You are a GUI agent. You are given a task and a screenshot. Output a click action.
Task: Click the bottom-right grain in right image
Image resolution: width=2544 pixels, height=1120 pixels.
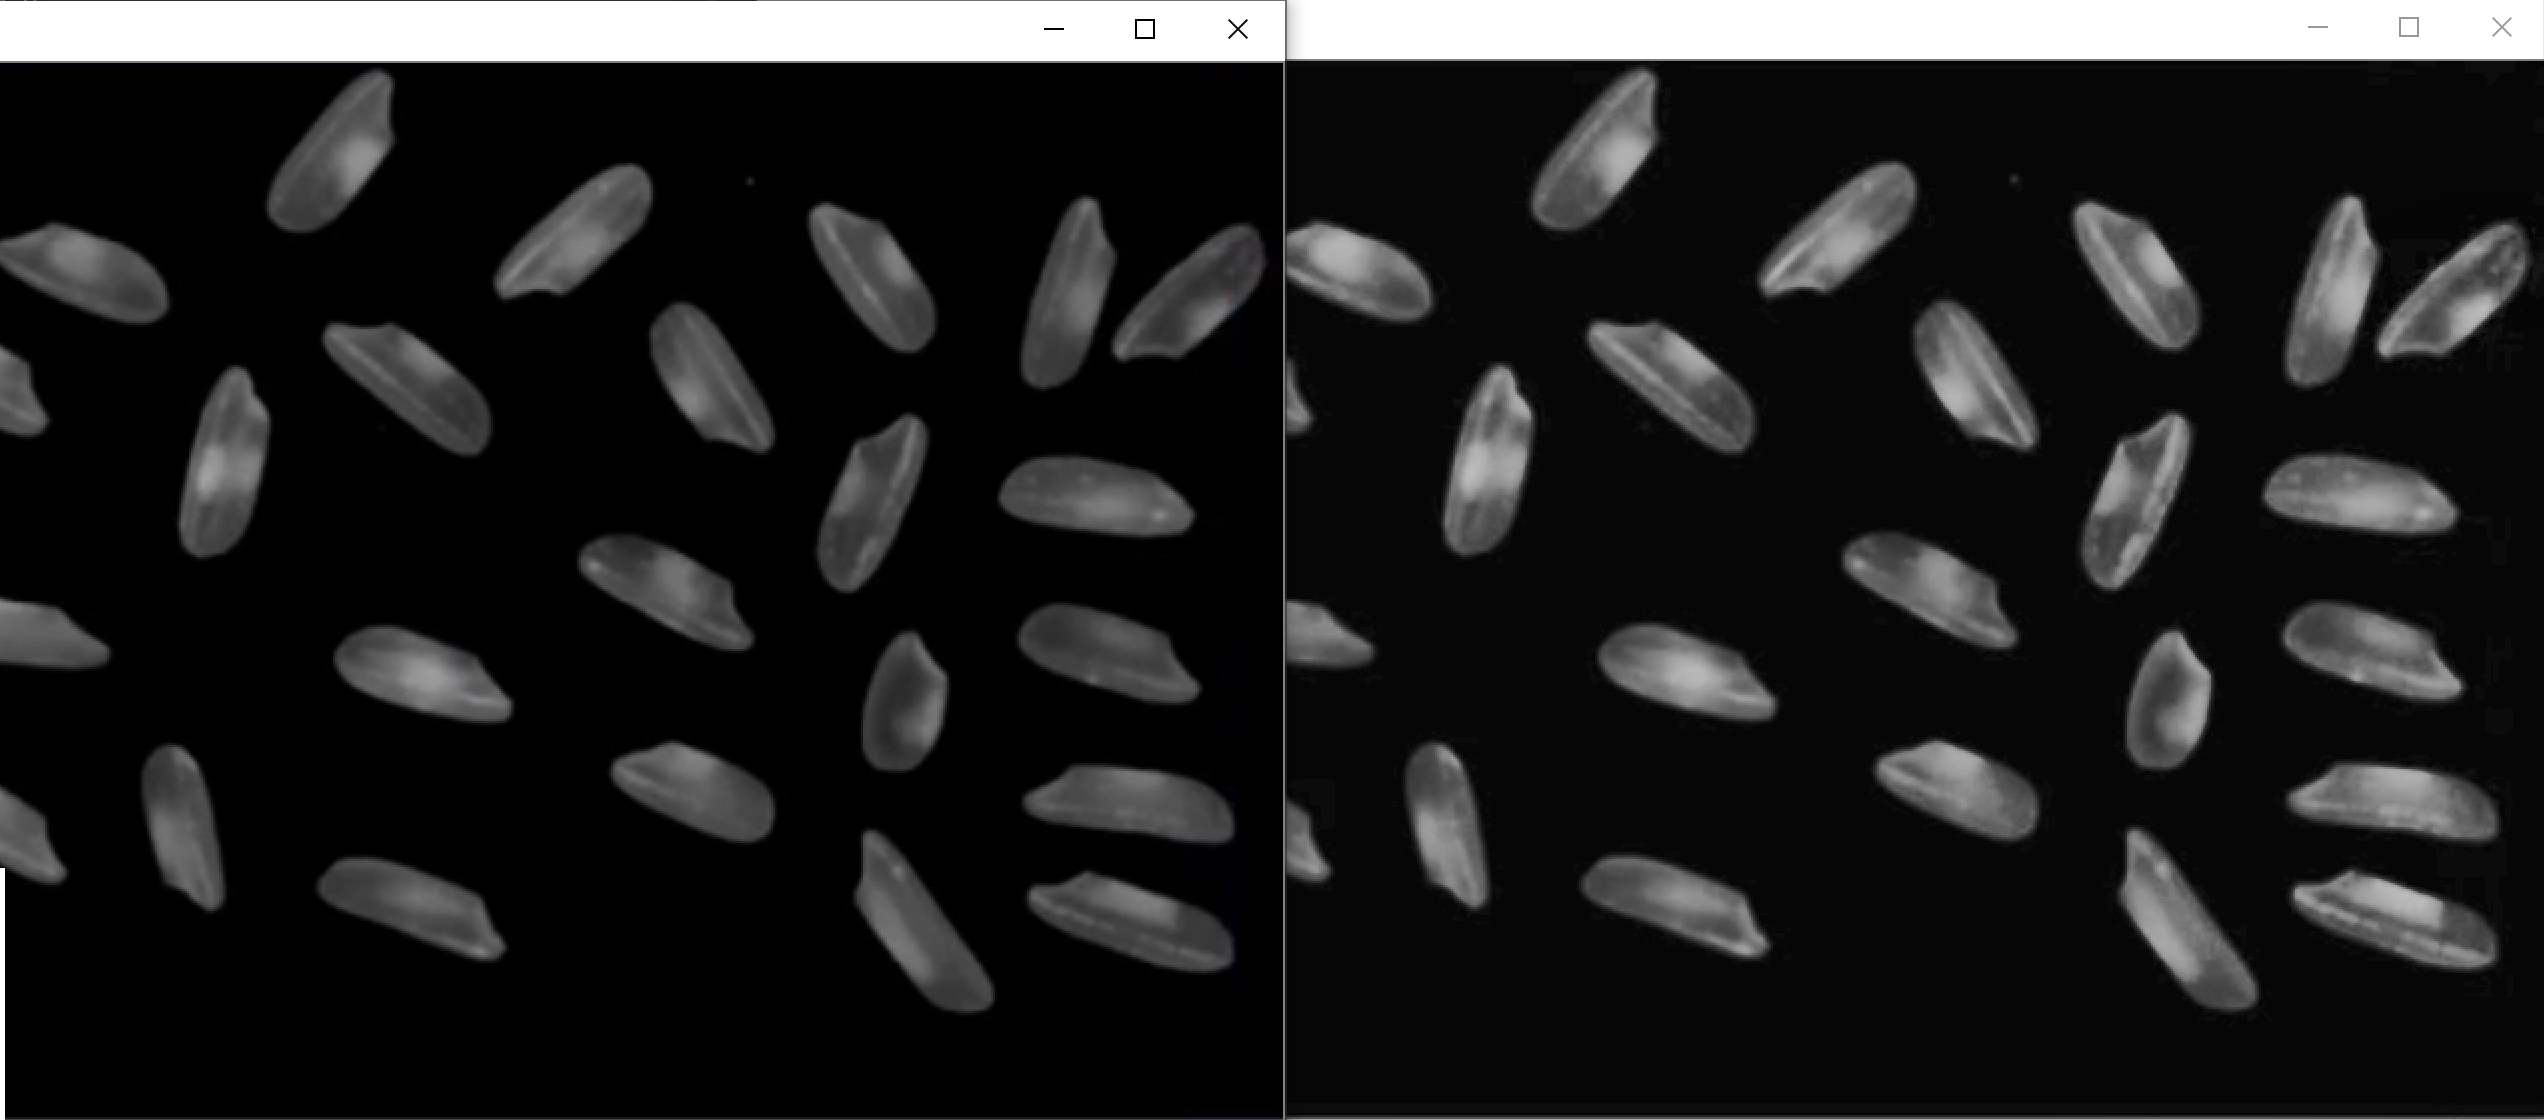2394,920
